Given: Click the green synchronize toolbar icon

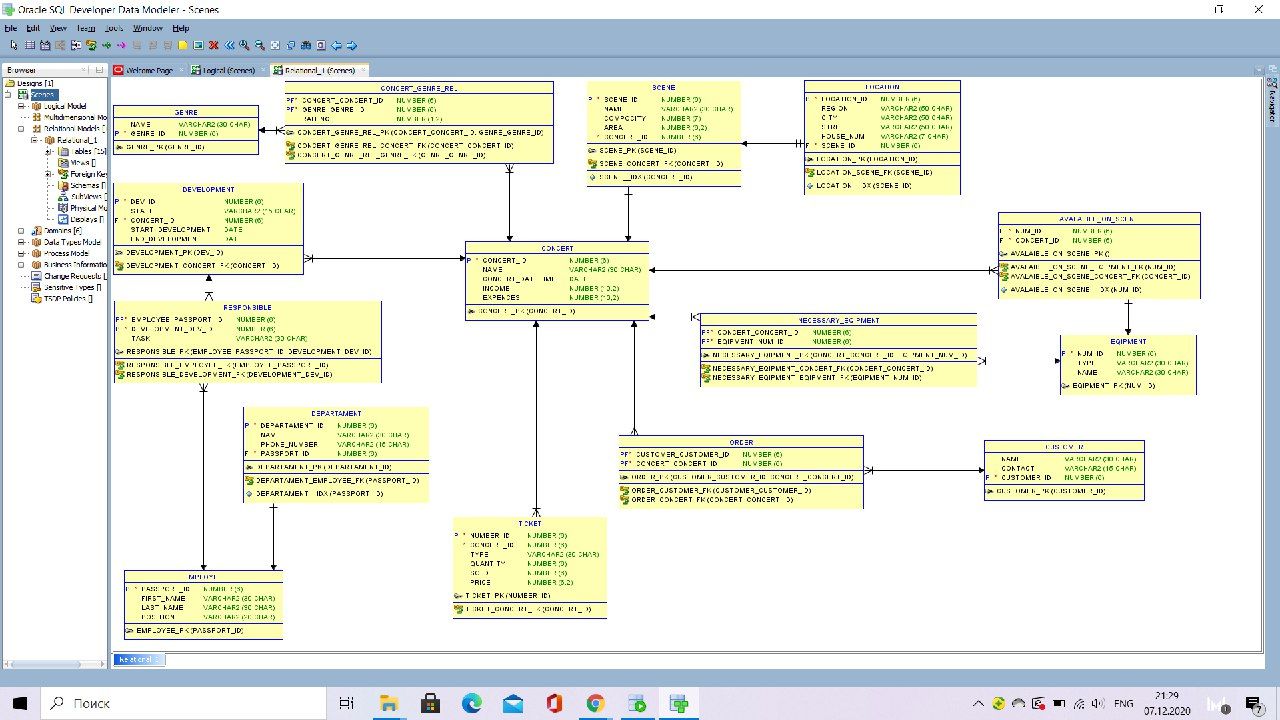Looking at the screenshot, I should tap(91, 45).
